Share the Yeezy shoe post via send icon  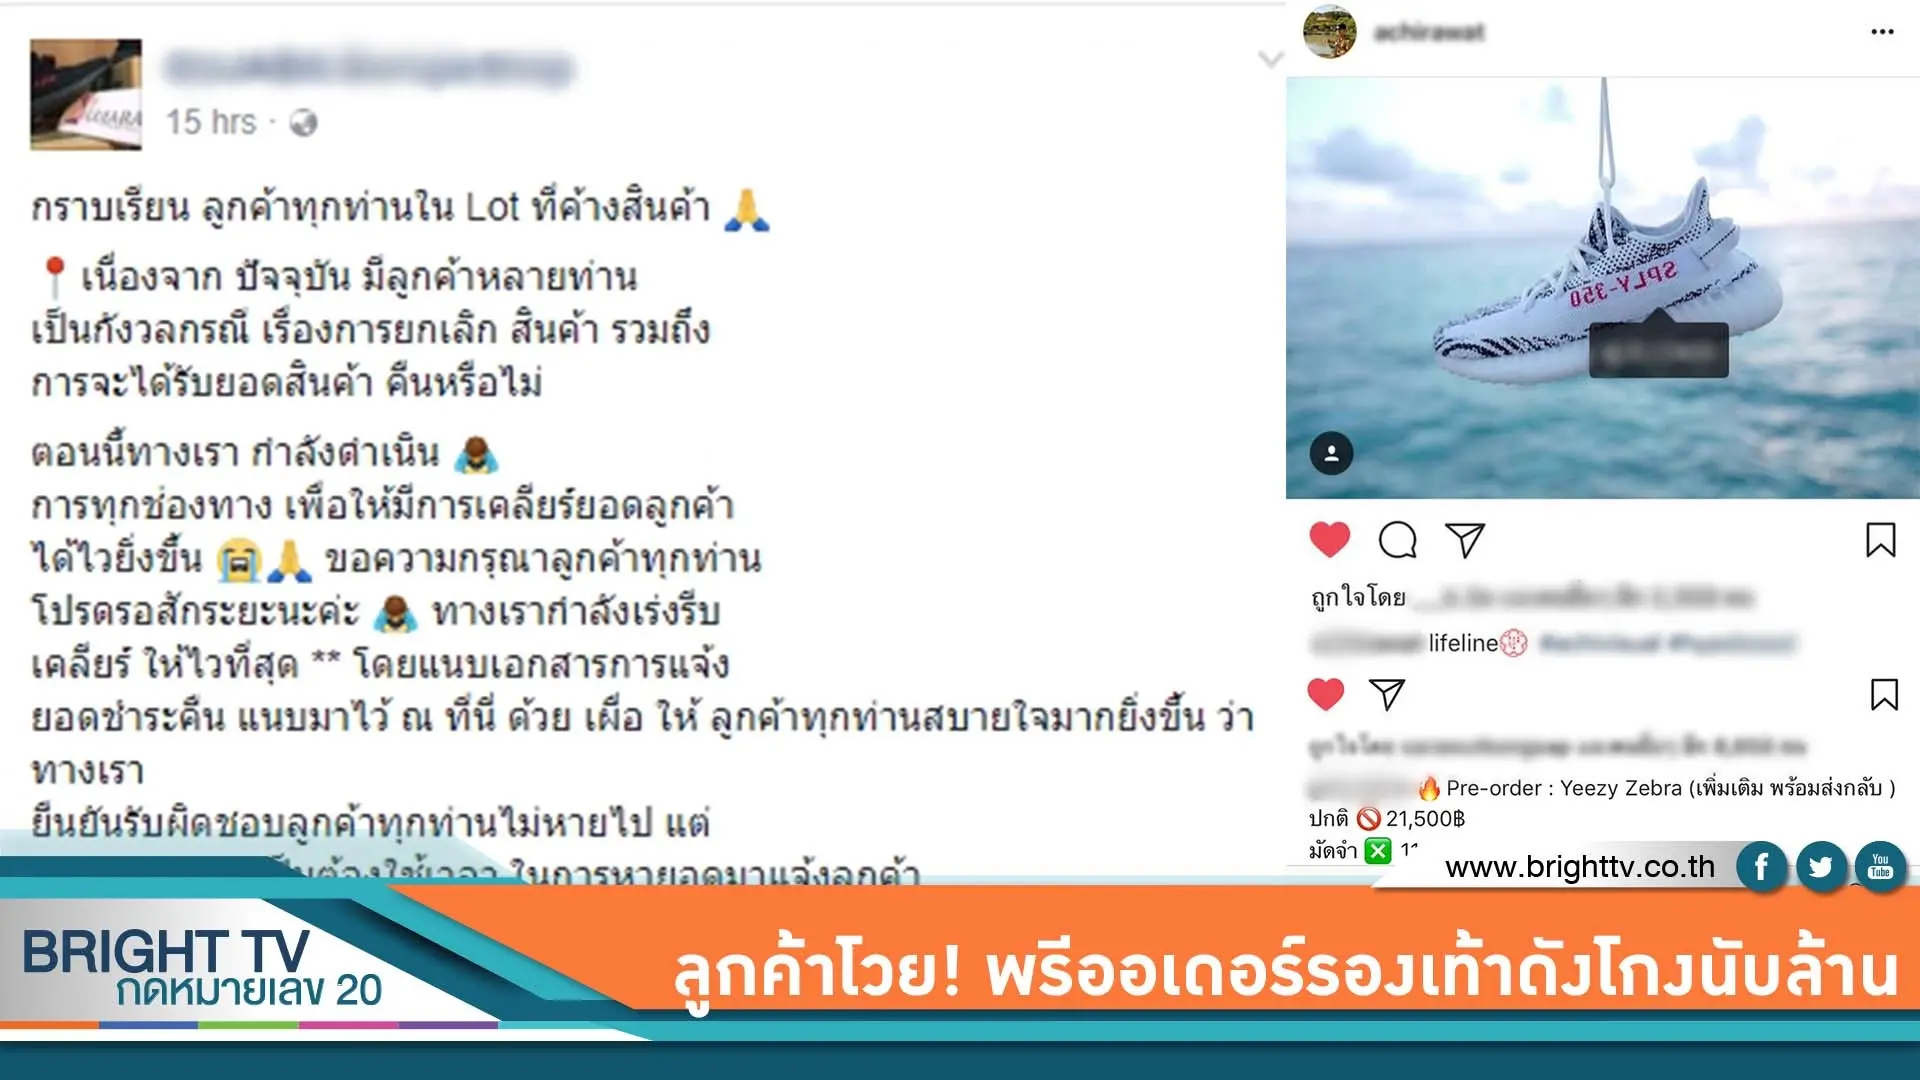(x=1465, y=540)
